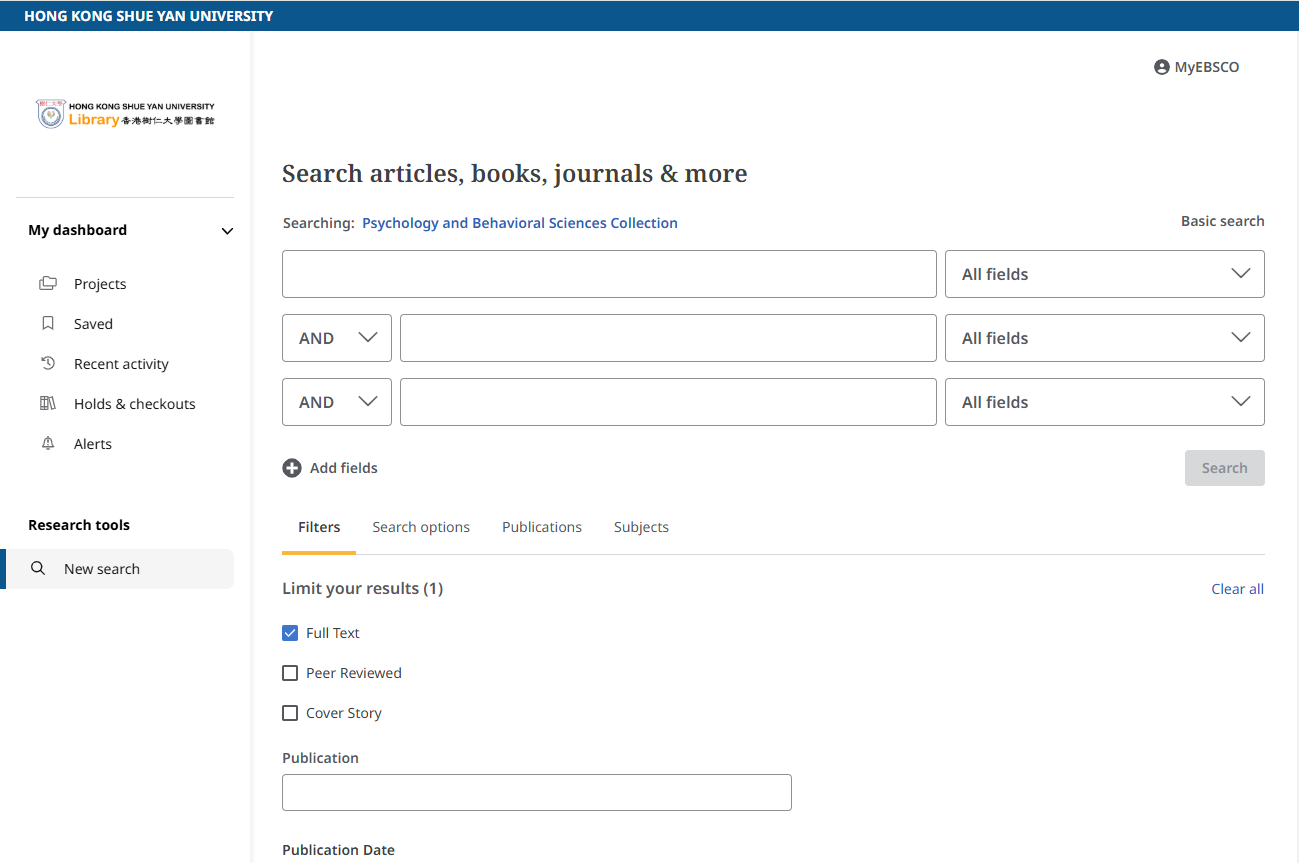Switch to Basic search
The height and width of the screenshot is (863, 1299).
click(1222, 221)
